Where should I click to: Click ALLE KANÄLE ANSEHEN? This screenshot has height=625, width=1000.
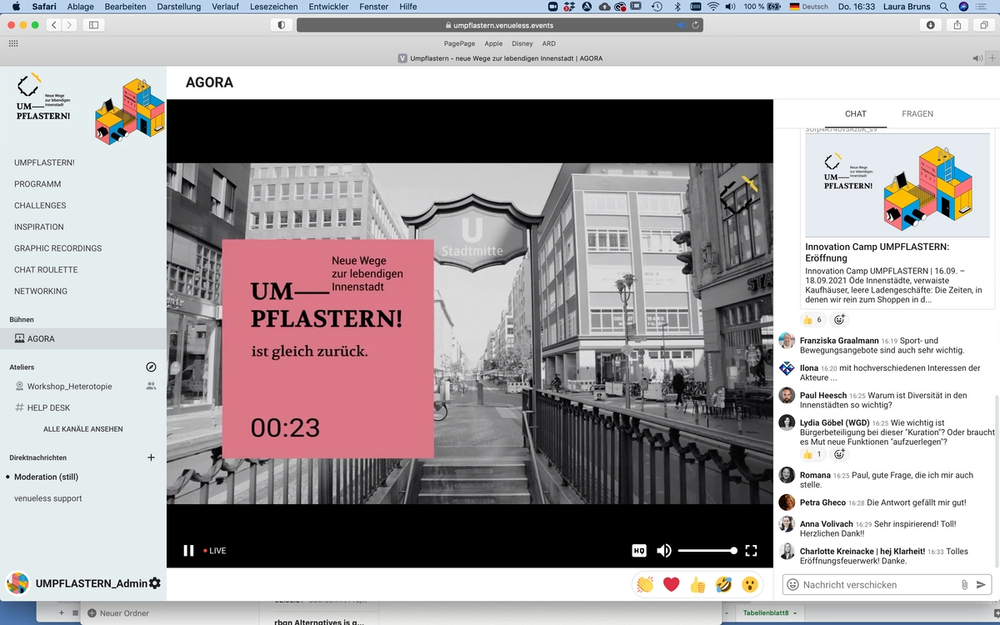[83, 429]
